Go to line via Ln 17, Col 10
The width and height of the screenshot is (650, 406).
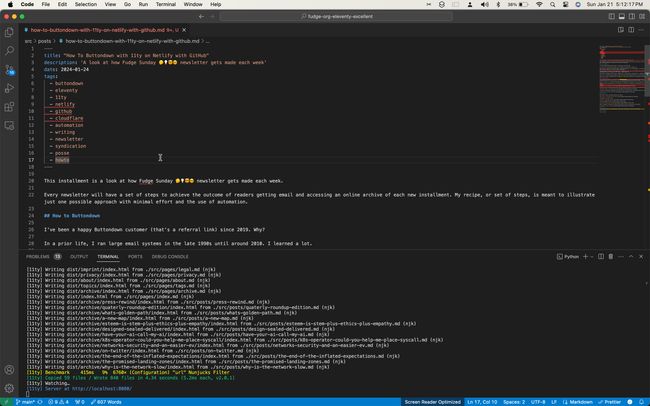(x=482, y=402)
